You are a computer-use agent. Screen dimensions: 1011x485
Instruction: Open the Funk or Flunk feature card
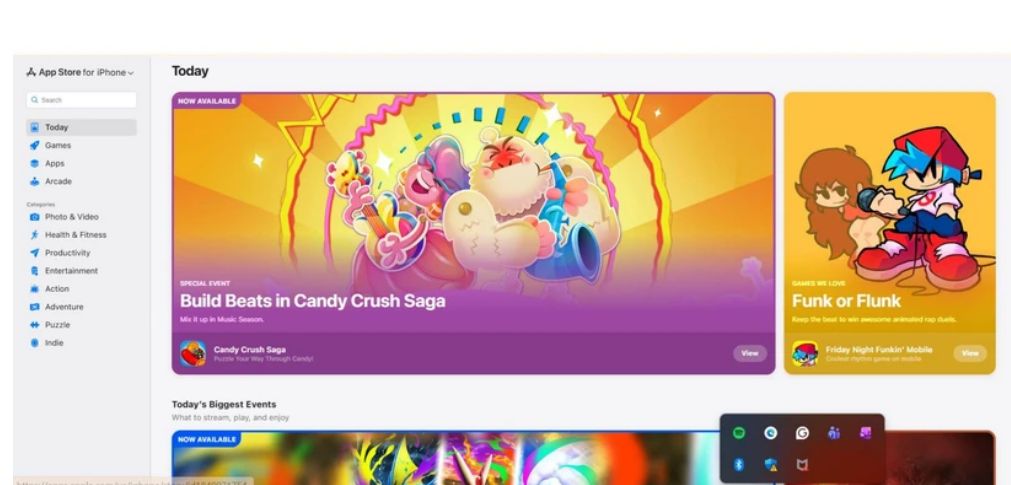pos(890,233)
